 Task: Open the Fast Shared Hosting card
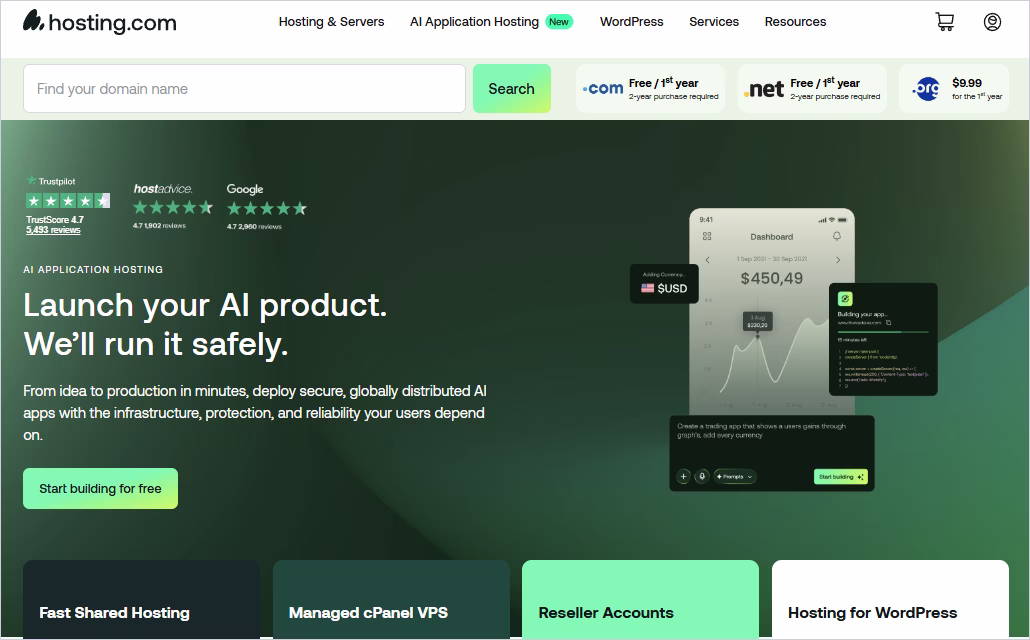pos(141,599)
